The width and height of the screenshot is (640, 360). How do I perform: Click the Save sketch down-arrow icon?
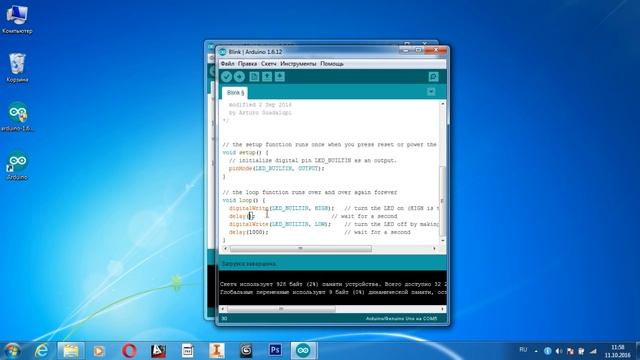click(x=280, y=77)
